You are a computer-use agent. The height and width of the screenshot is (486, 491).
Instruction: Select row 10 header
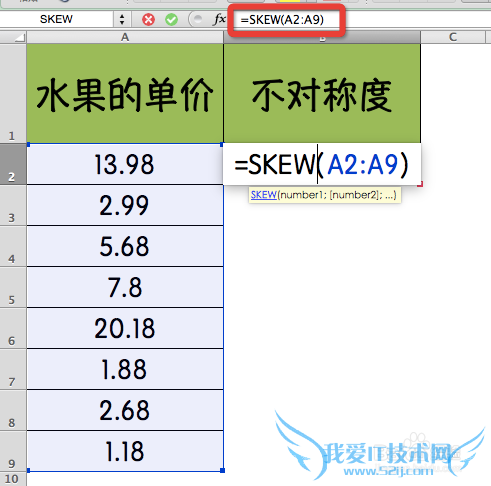[x=13, y=479]
